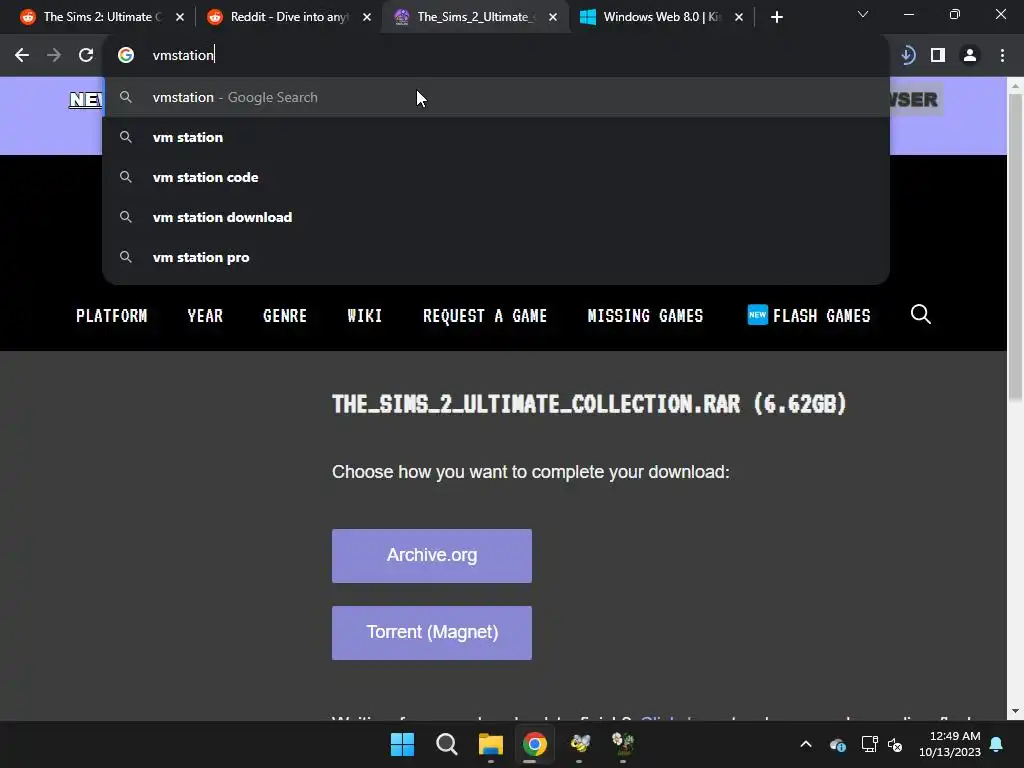
Task: Close the Reddit tab
Action: click(367, 17)
